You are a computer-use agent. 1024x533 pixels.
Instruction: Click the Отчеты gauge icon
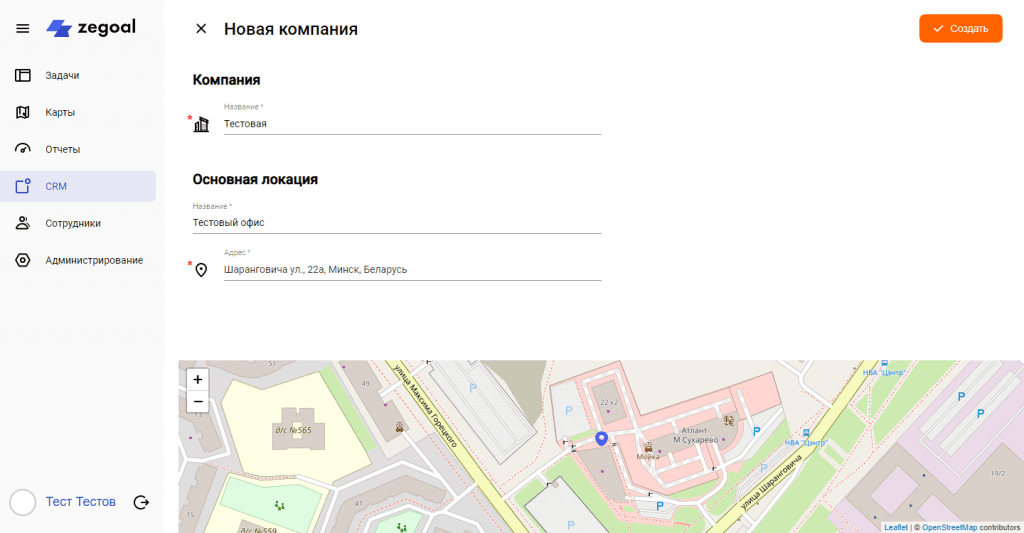click(23, 149)
